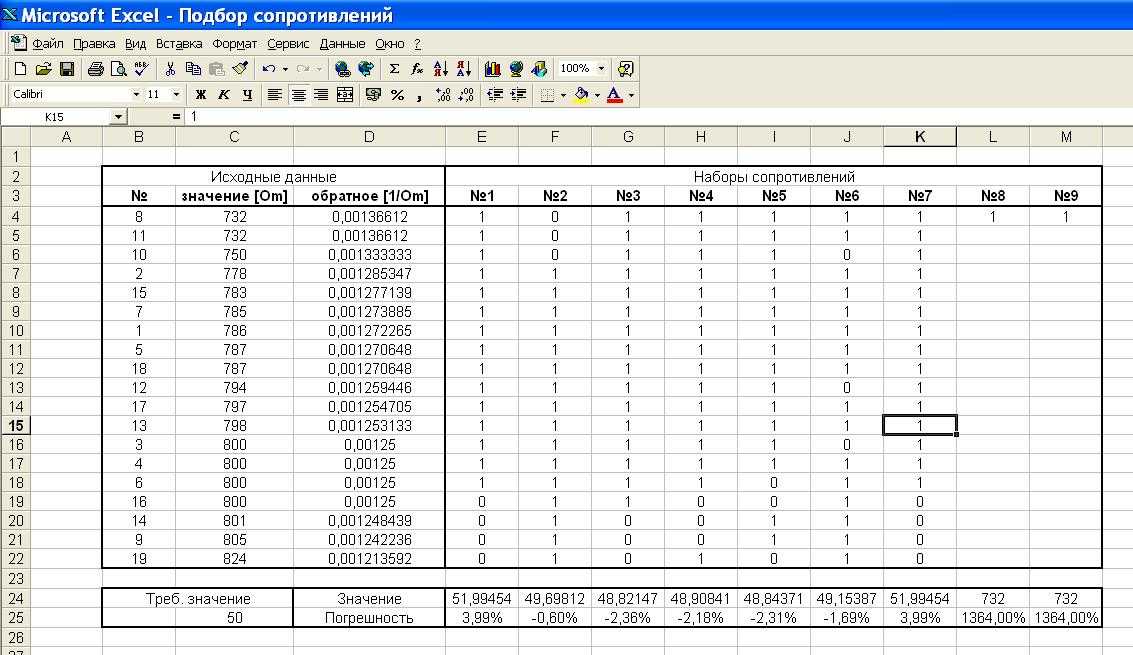Expand the Calibri font name dropdown
The image size is (1133, 655).
tap(136, 94)
